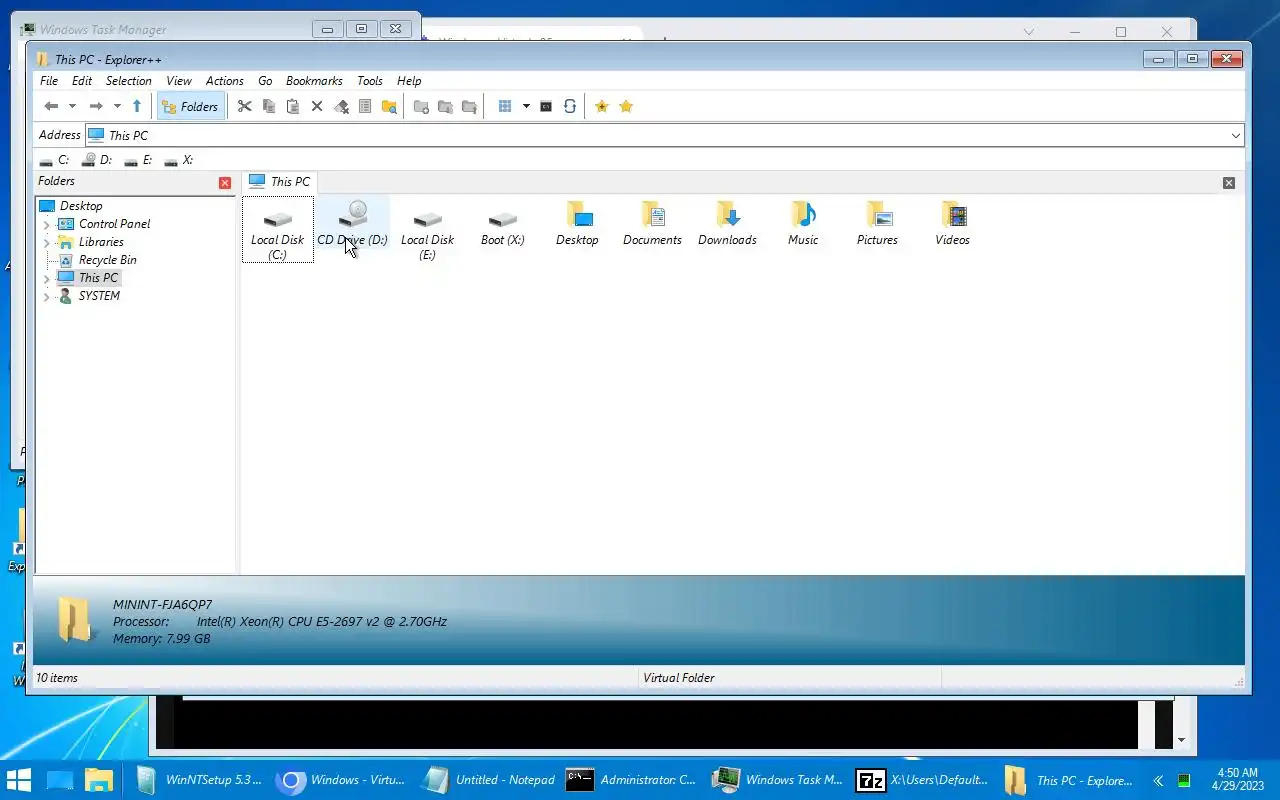Click the Delete Permanently icon
Image resolution: width=1280 pixels, height=800 pixels.
(341, 106)
